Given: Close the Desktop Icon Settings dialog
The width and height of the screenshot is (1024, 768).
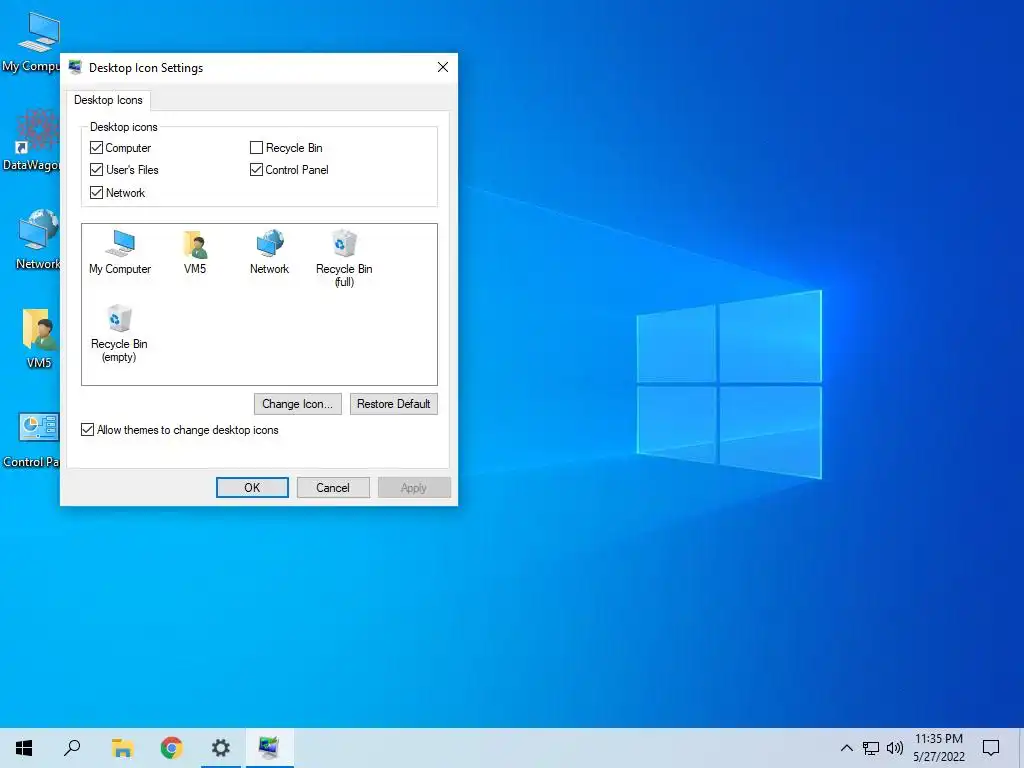Looking at the screenshot, I should (x=443, y=67).
